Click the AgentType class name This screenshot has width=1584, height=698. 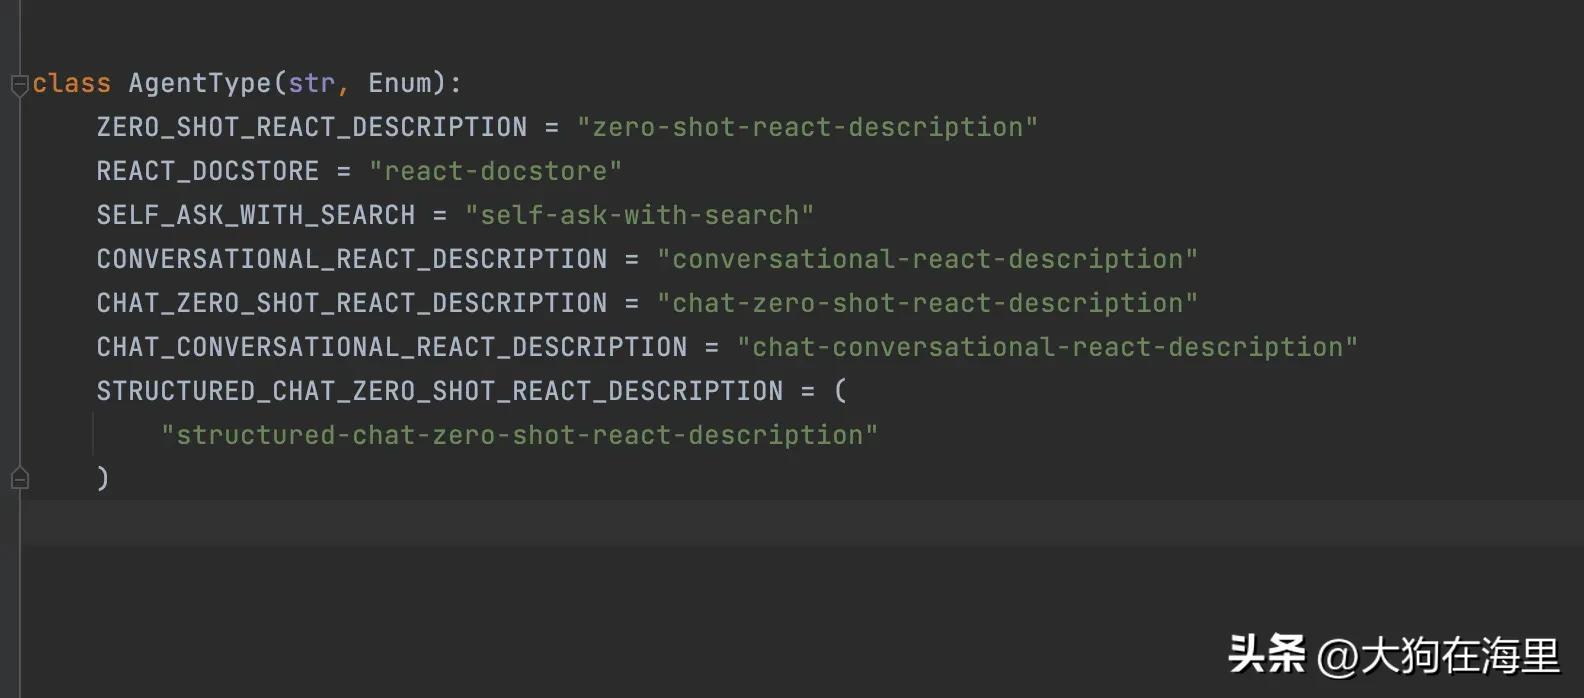tap(200, 83)
